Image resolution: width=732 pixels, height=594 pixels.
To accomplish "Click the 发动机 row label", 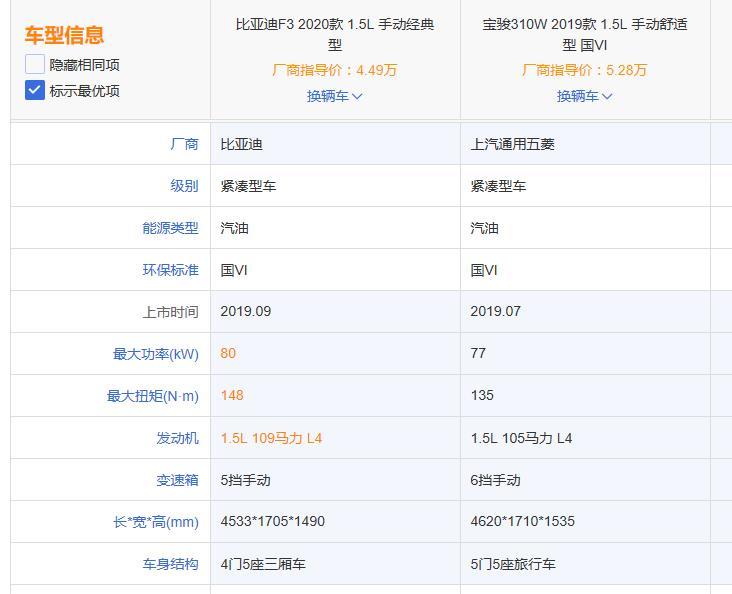I will pyautogui.click(x=177, y=438).
